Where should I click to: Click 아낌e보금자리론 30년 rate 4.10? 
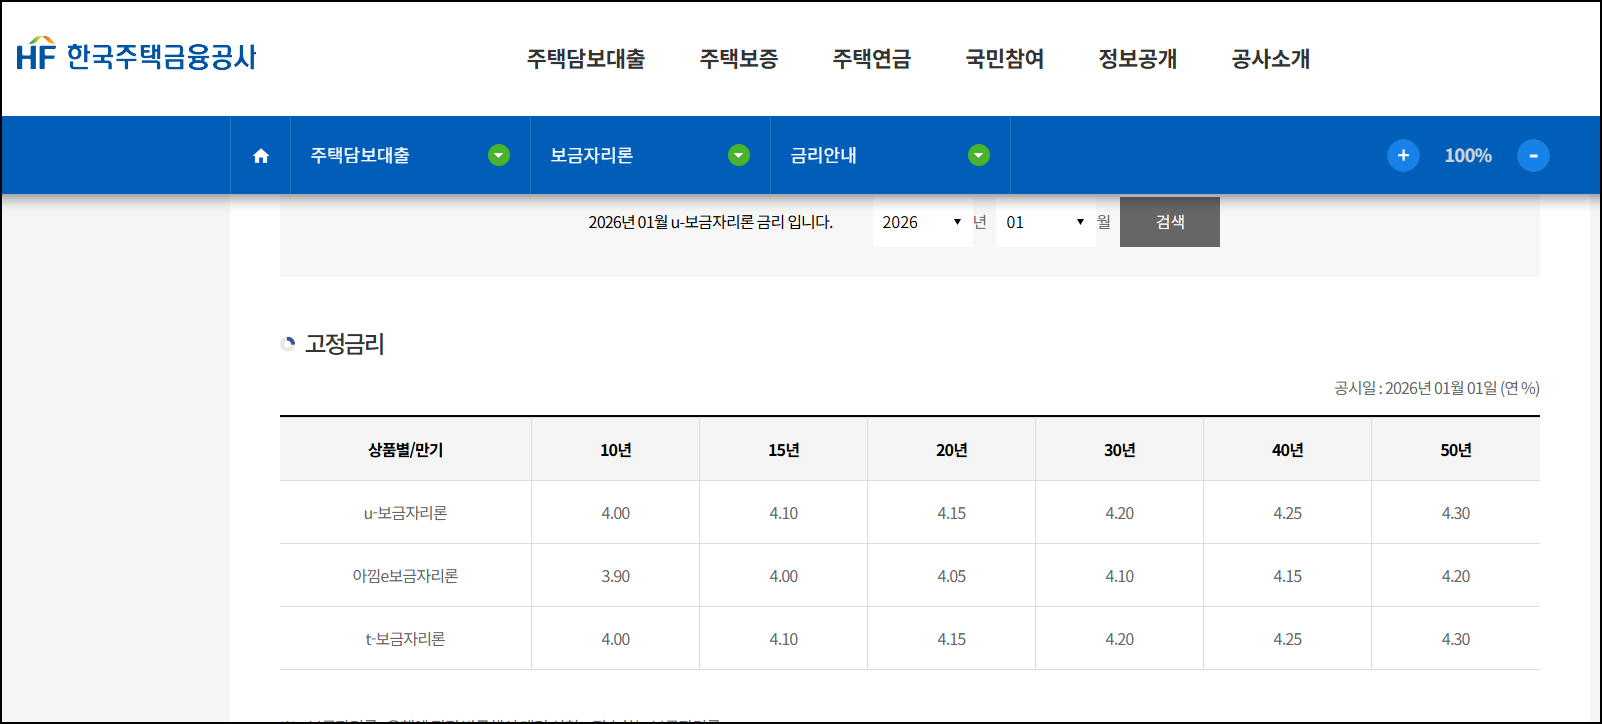click(1120, 576)
